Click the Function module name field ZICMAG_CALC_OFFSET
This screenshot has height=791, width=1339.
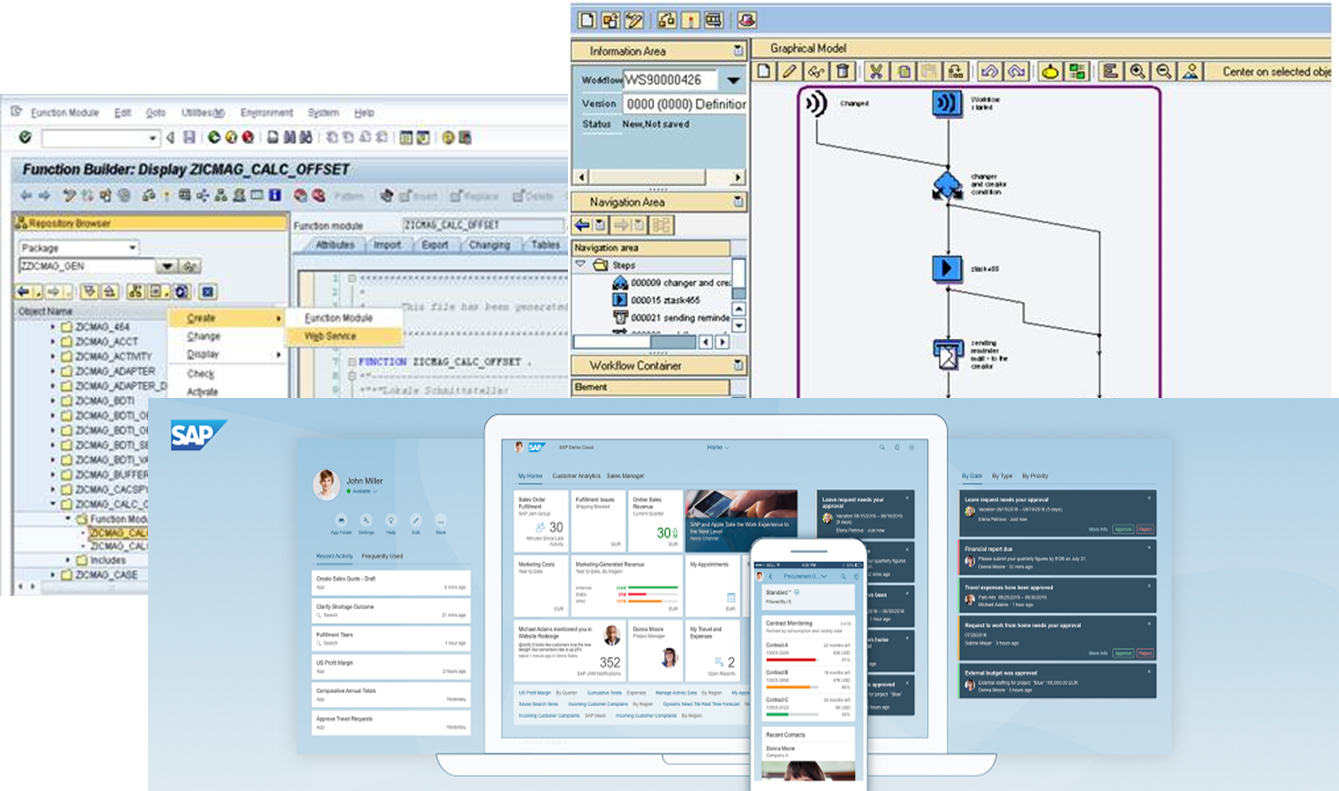[x=483, y=225]
